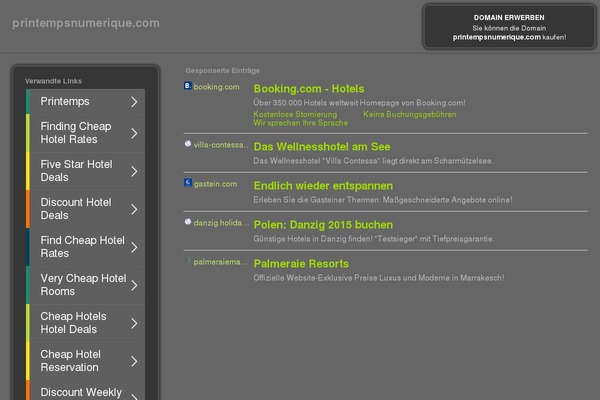Click the palmeraiema... display URL

220,262
